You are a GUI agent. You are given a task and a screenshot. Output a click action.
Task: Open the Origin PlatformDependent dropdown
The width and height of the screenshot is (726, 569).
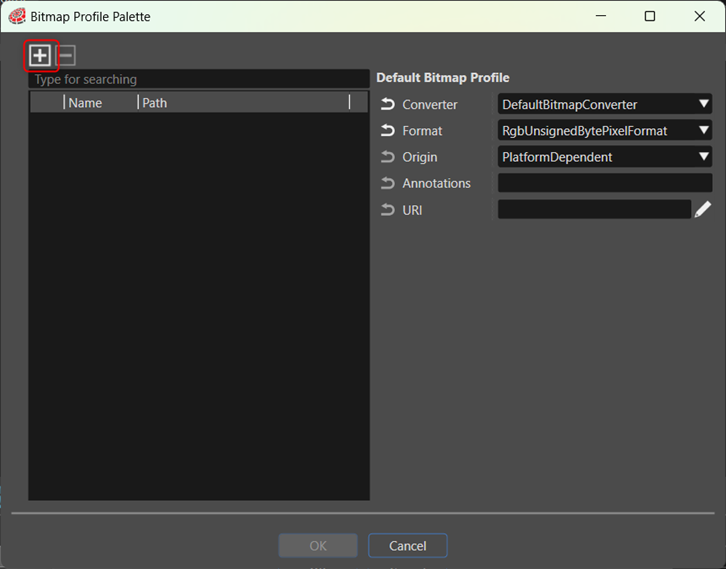click(x=605, y=157)
